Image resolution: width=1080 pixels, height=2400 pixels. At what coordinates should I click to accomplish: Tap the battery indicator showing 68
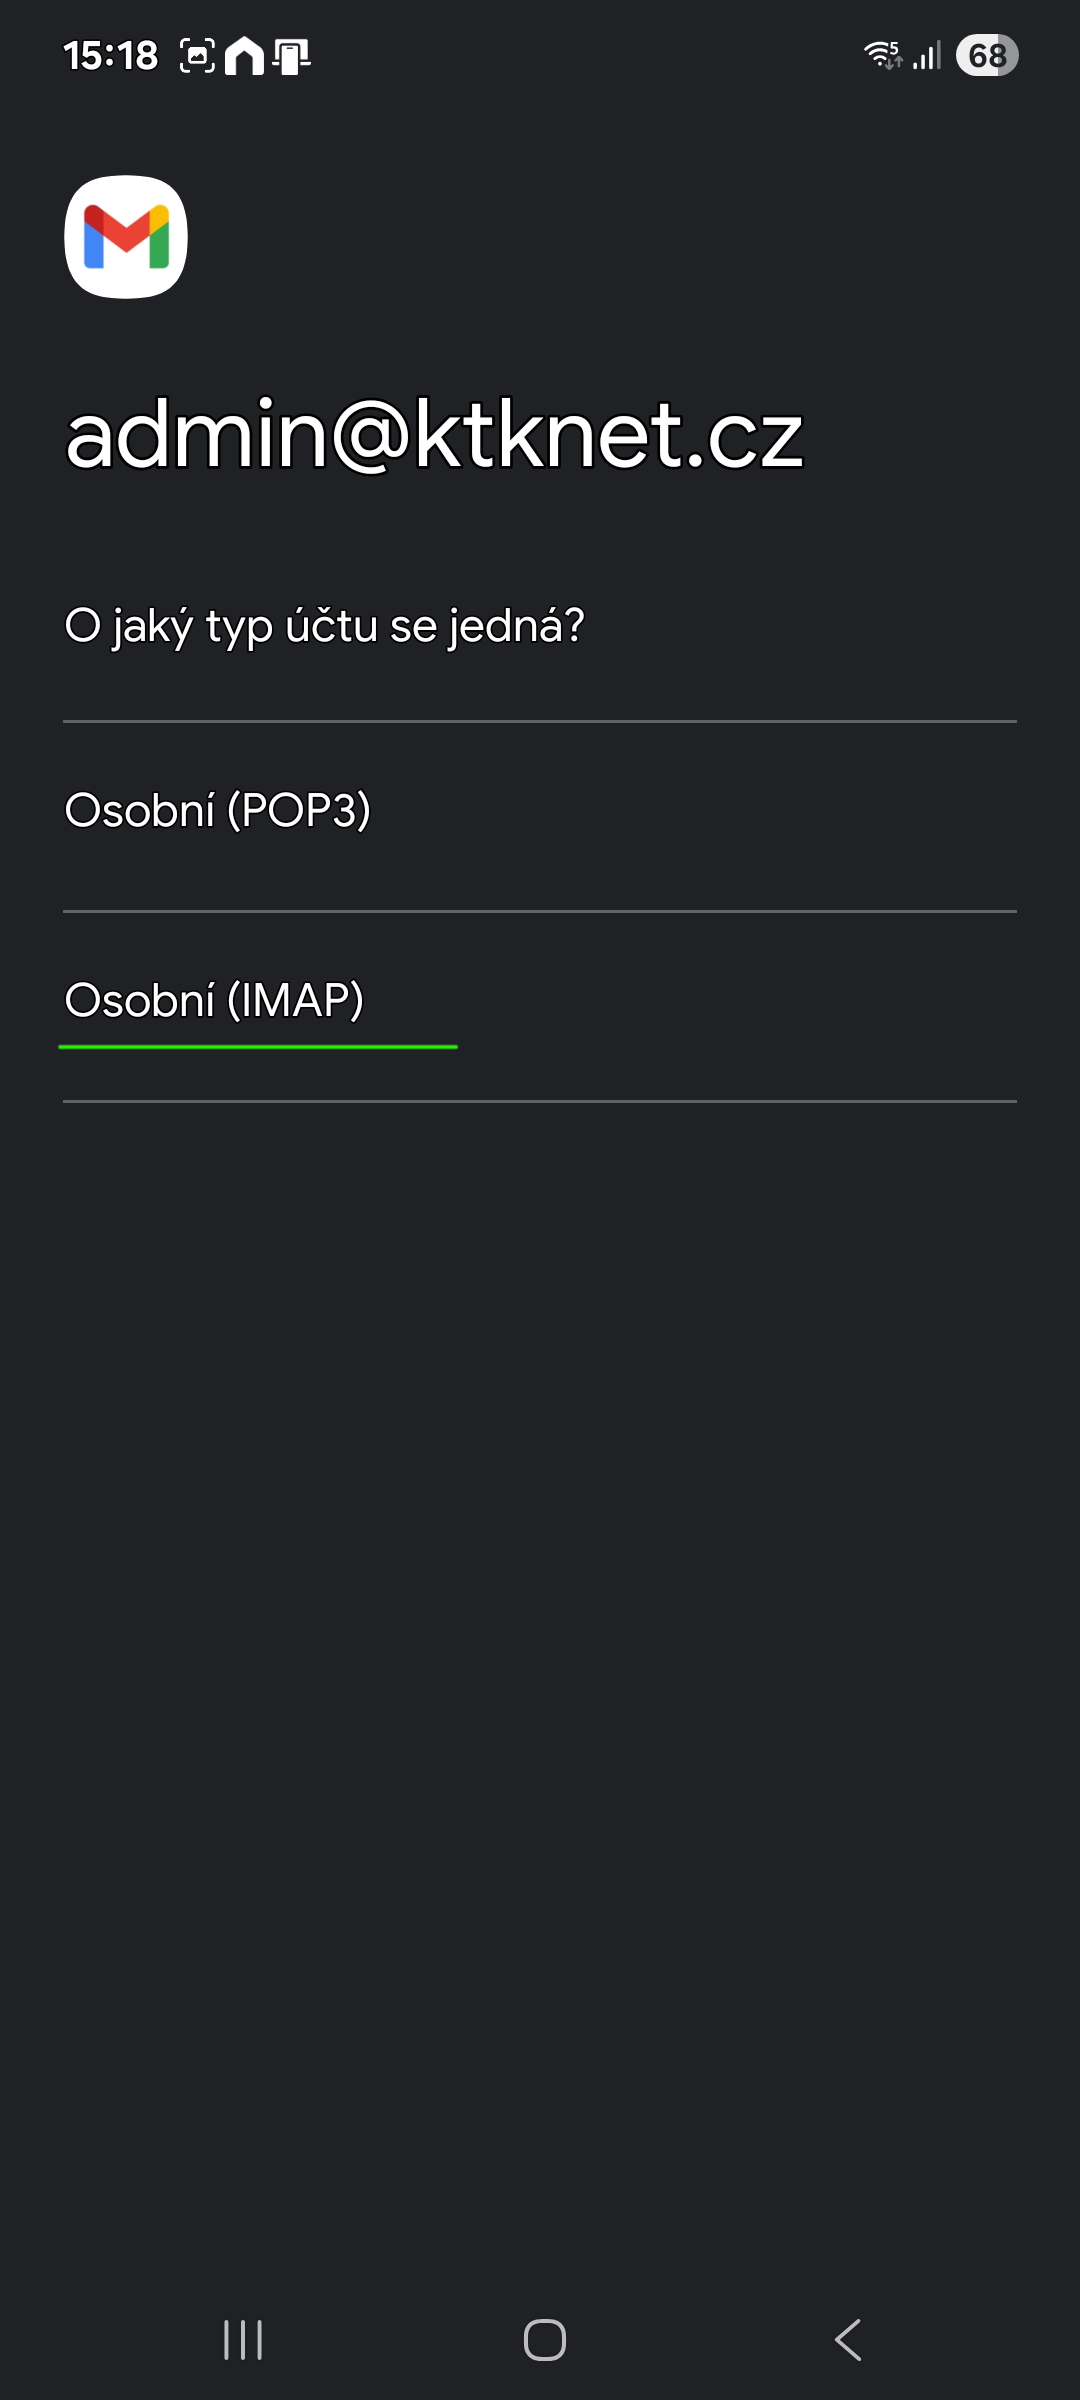click(x=986, y=55)
